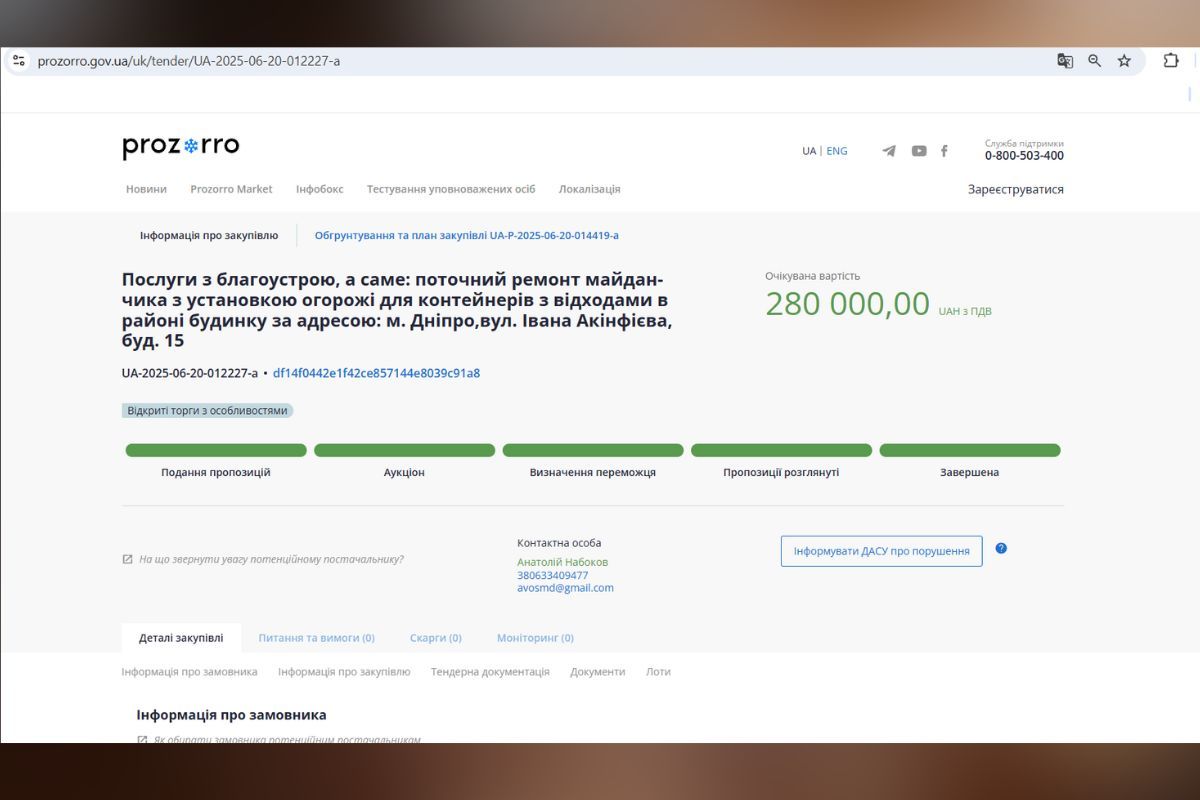Select the Моніторинг (0) tab
Screen dimensions: 1200x800
(538, 637)
